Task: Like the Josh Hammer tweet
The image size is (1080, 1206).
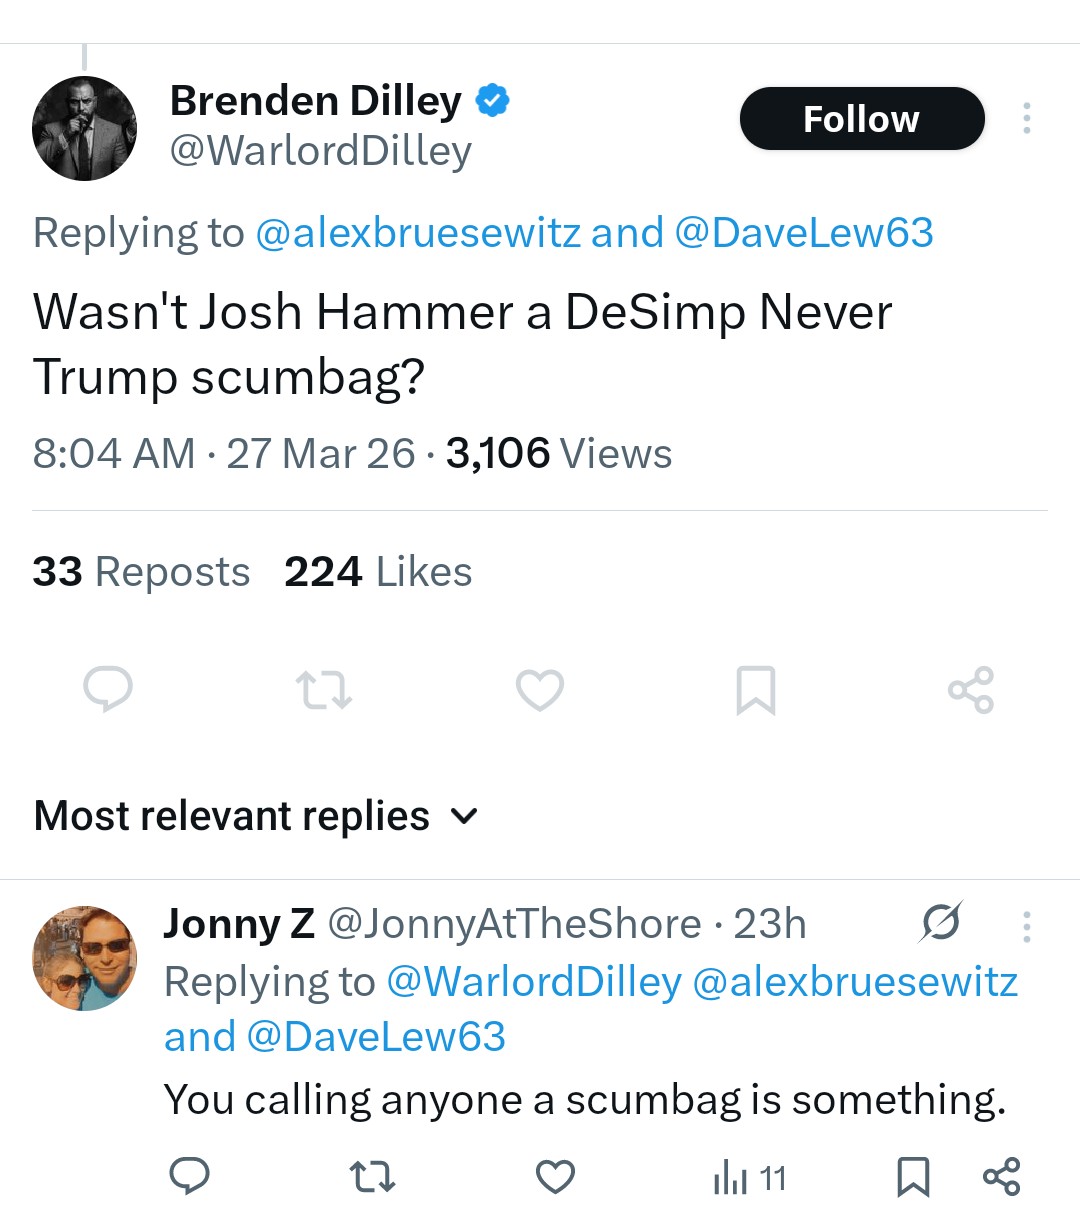Action: point(540,690)
